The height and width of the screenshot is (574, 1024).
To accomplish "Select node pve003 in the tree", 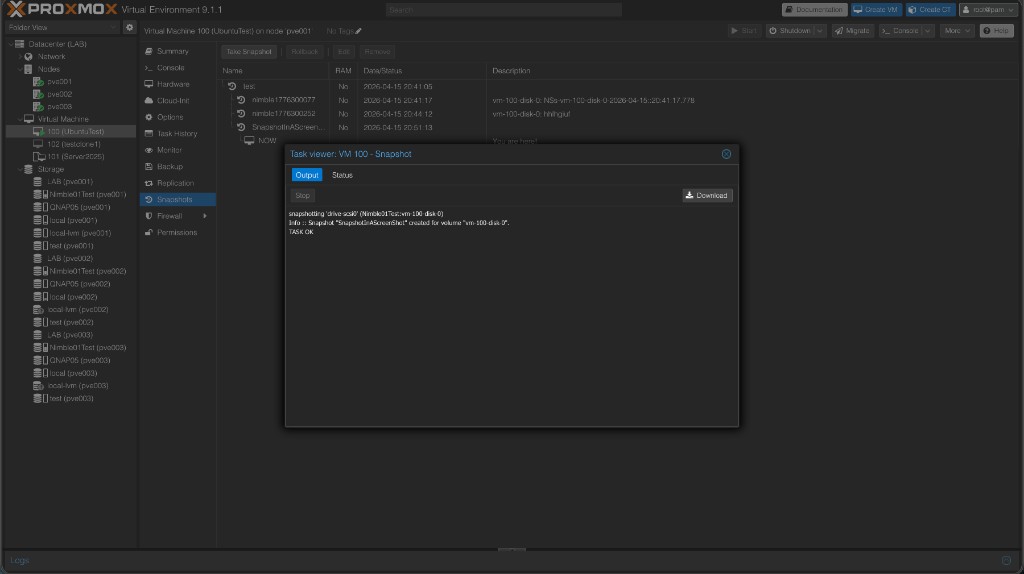I will 59,106.
